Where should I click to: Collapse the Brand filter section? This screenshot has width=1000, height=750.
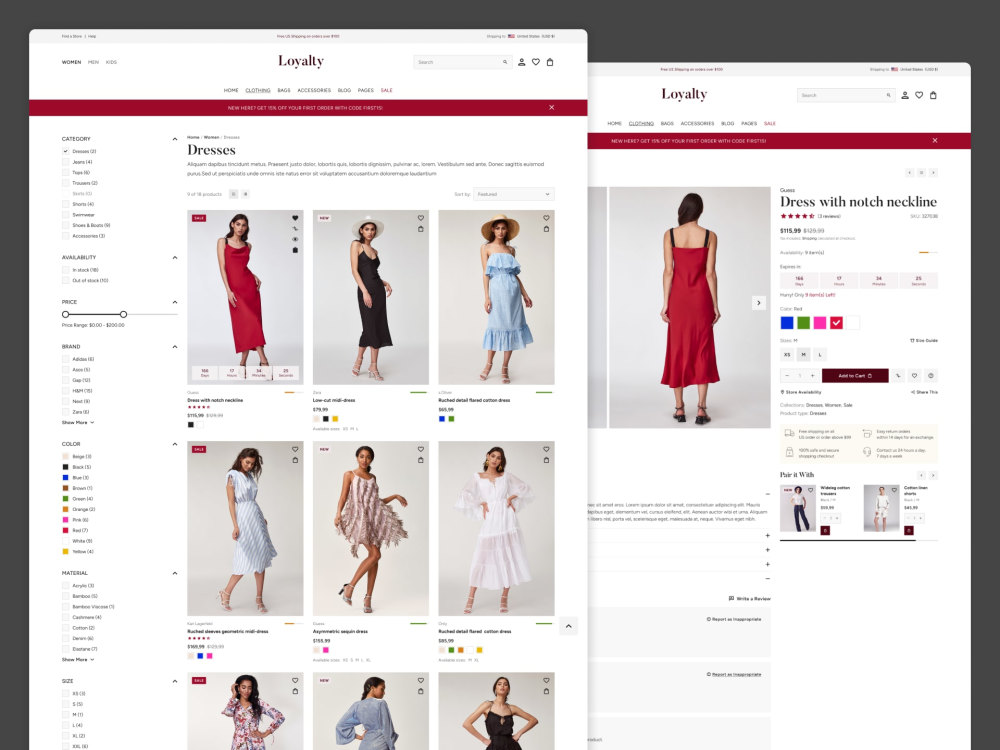[x=175, y=347]
